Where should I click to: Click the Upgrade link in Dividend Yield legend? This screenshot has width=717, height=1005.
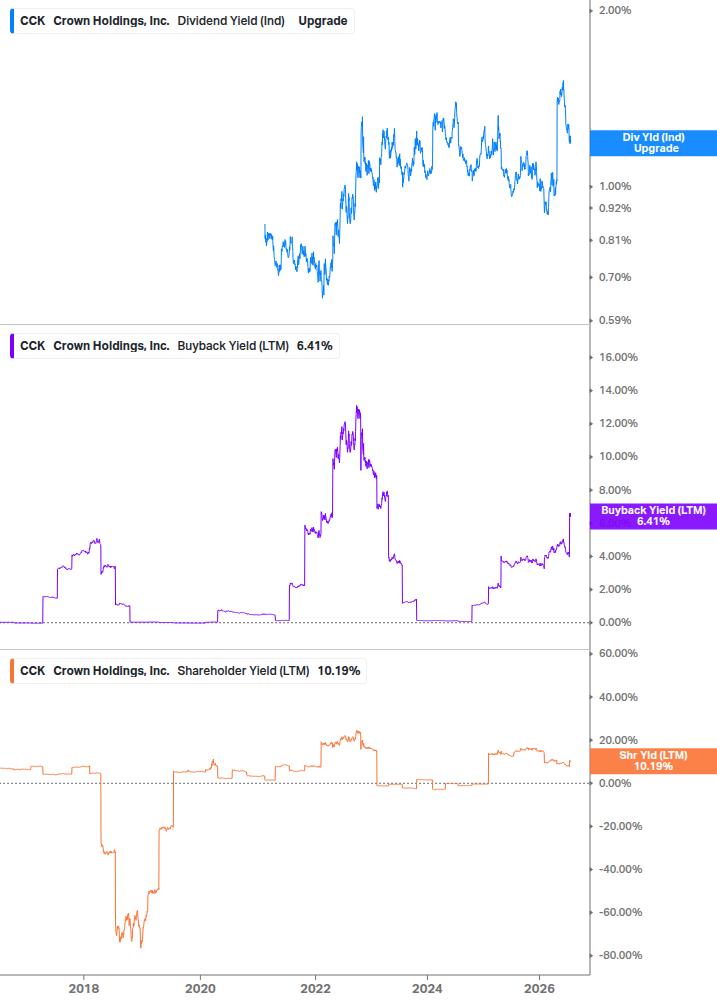(323, 21)
